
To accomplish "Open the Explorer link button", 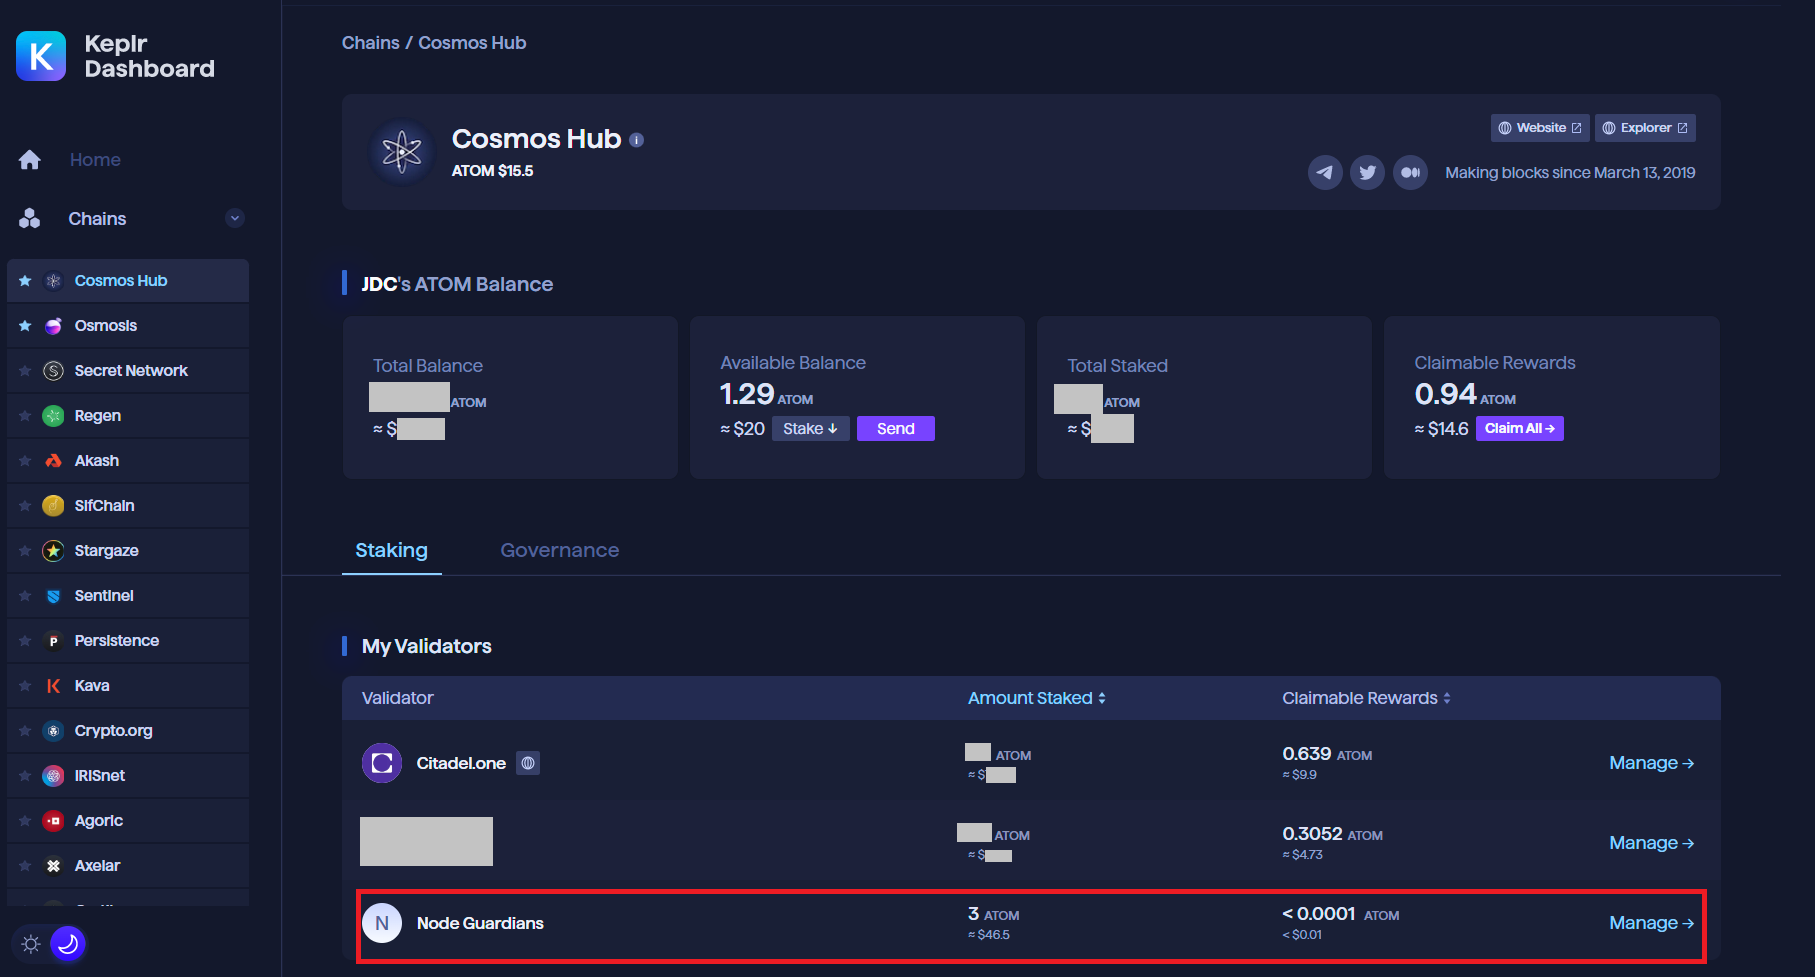I will coord(1645,128).
